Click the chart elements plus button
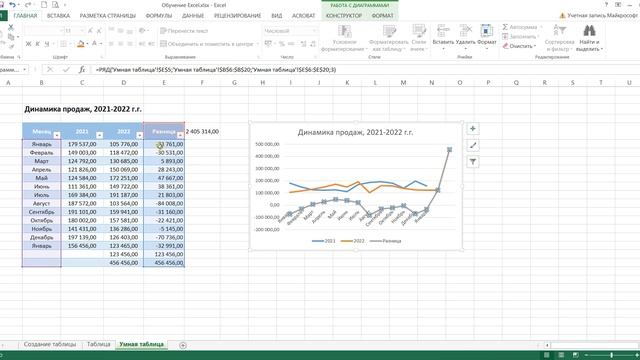Viewport: 640px width, 360px height. pyautogui.click(x=473, y=129)
